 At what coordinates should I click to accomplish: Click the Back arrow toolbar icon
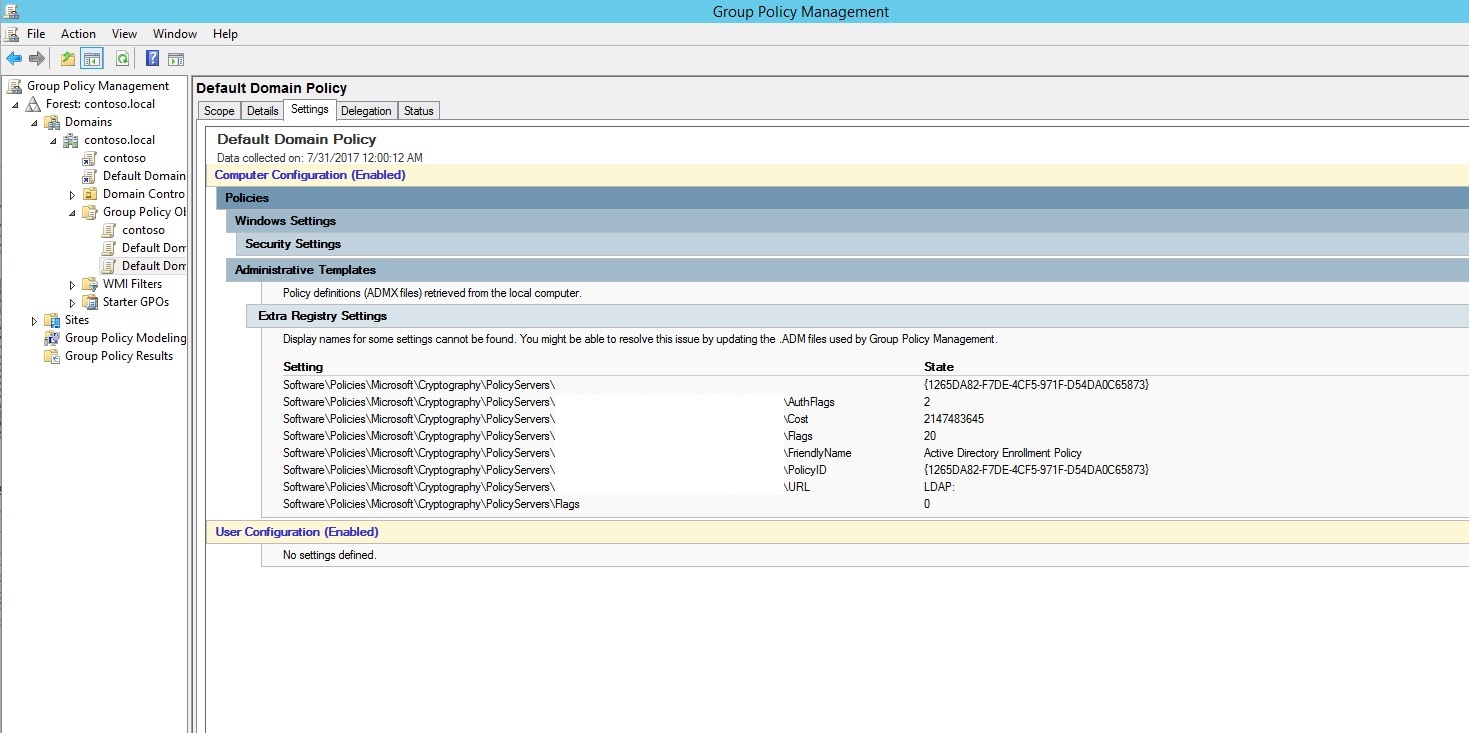[x=14, y=58]
